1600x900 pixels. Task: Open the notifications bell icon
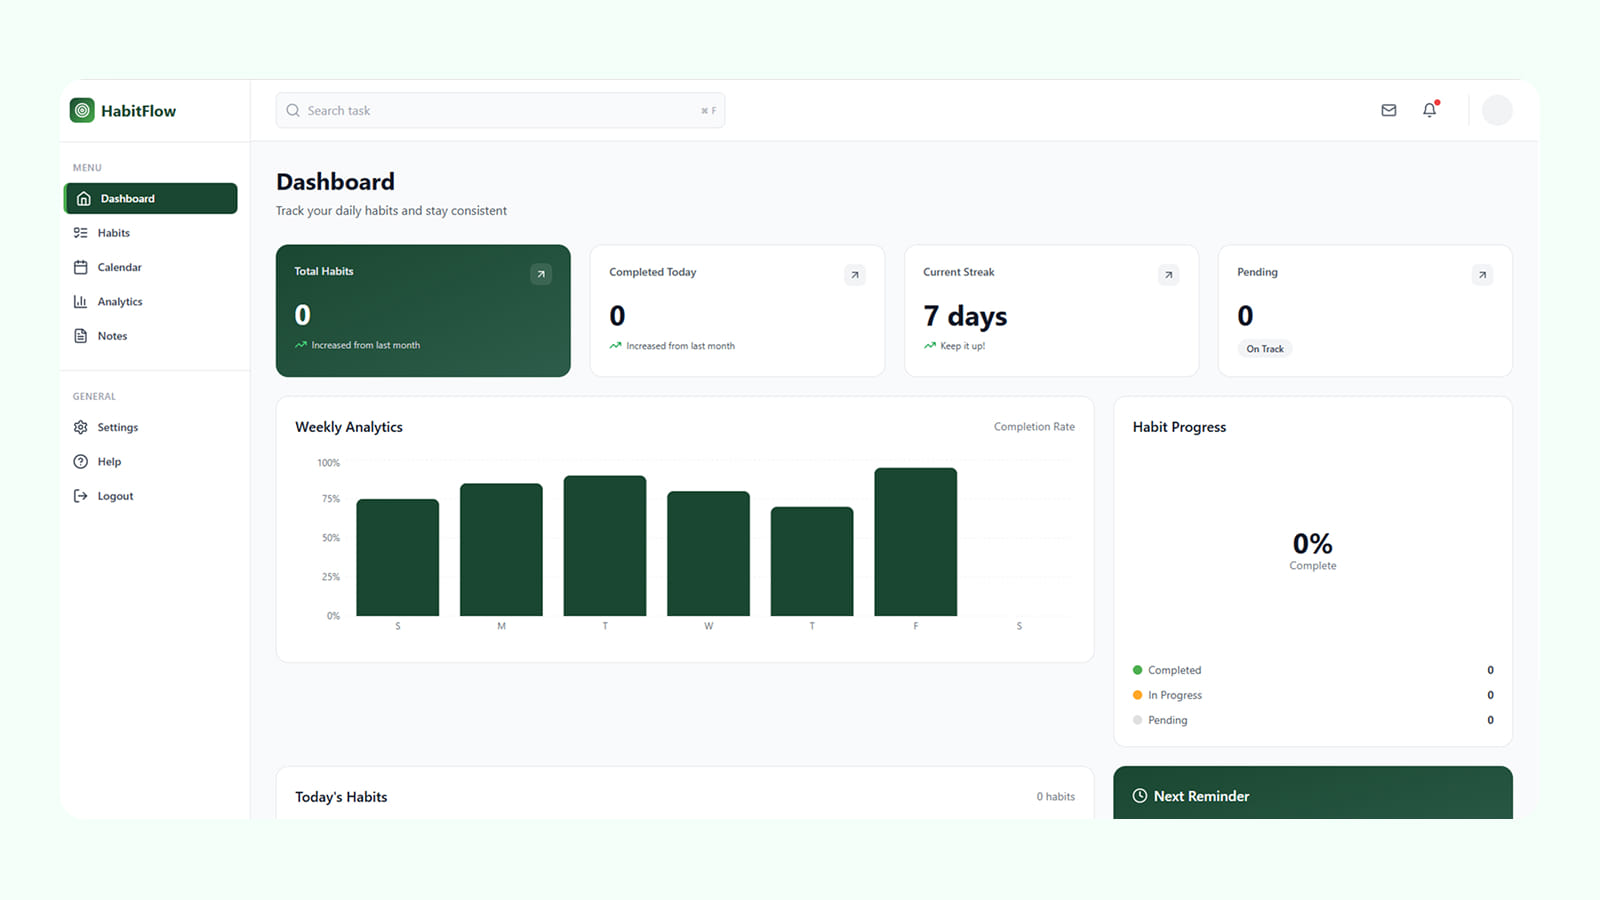pos(1429,110)
